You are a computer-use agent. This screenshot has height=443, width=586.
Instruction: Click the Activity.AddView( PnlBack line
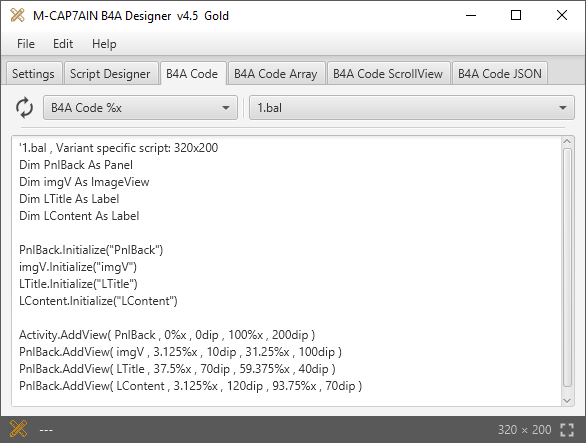167,335
